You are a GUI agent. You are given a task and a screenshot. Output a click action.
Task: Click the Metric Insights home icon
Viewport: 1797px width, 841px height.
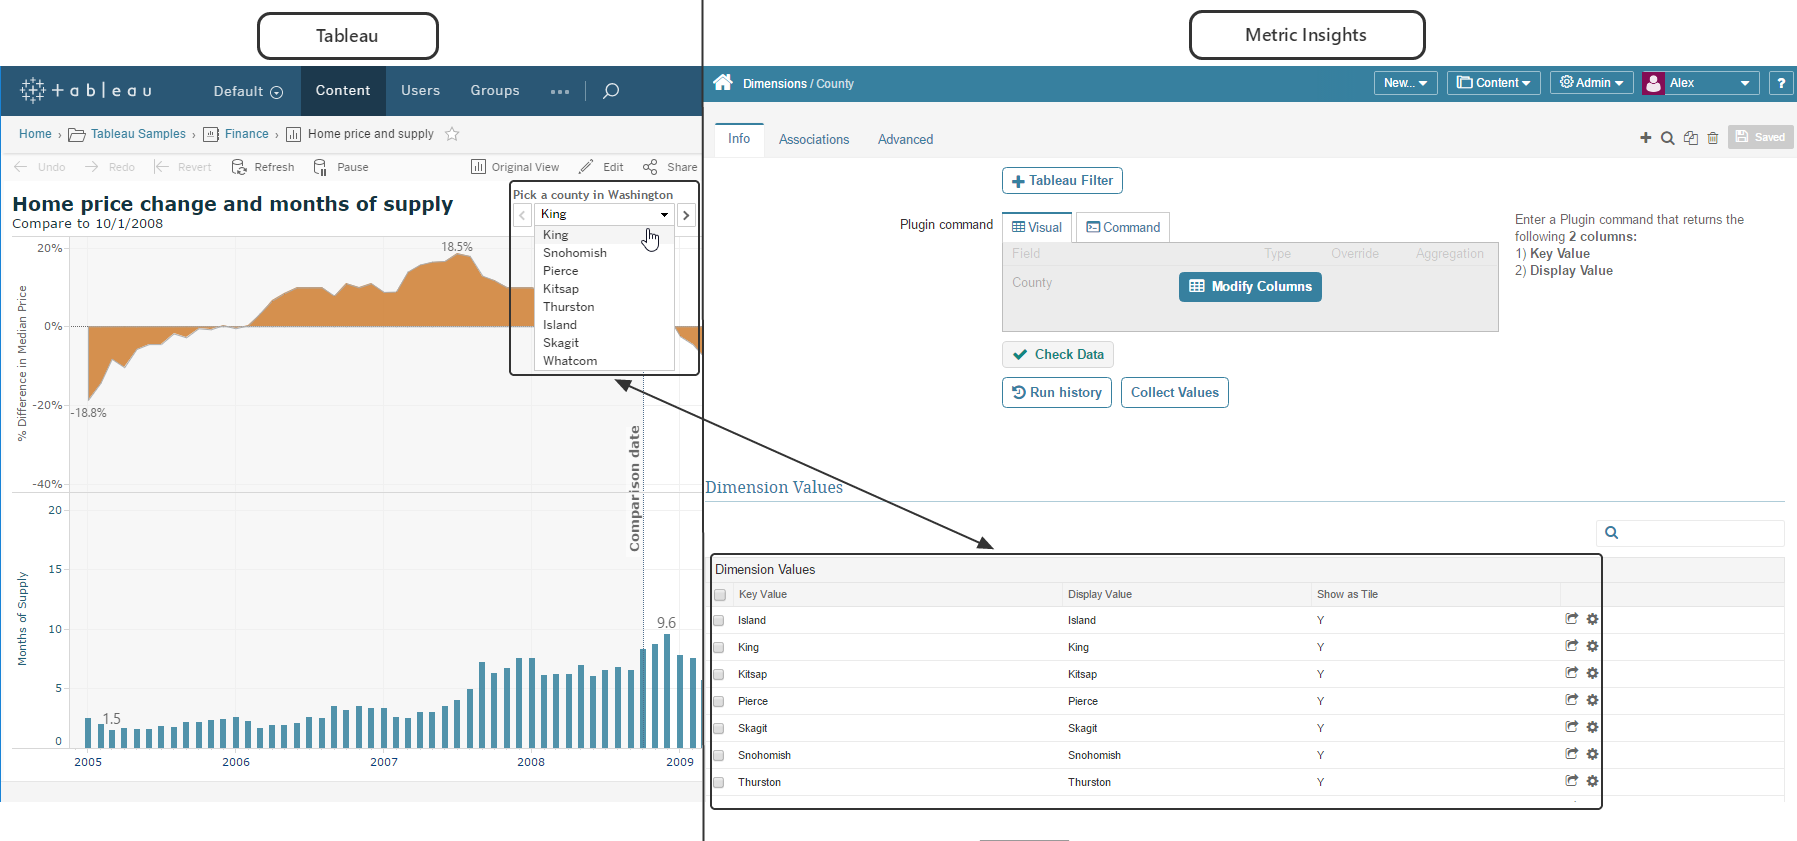[723, 83]
